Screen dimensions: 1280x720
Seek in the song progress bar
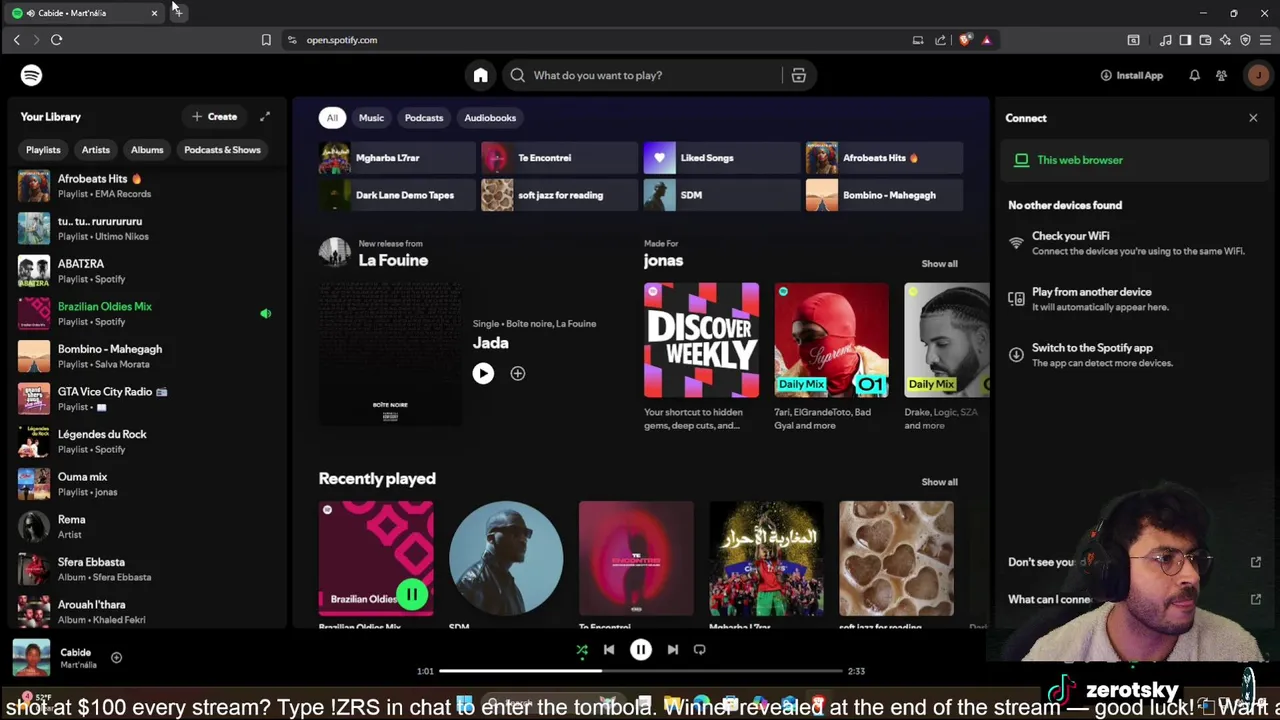pyautogui.click(x=641, y=671)
